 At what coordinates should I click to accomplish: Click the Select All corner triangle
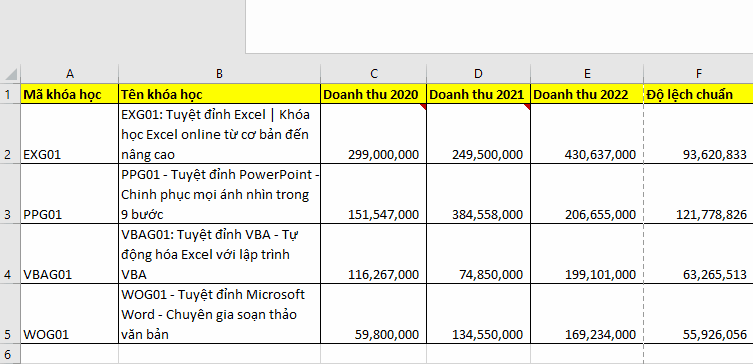(x=11, y=74)
